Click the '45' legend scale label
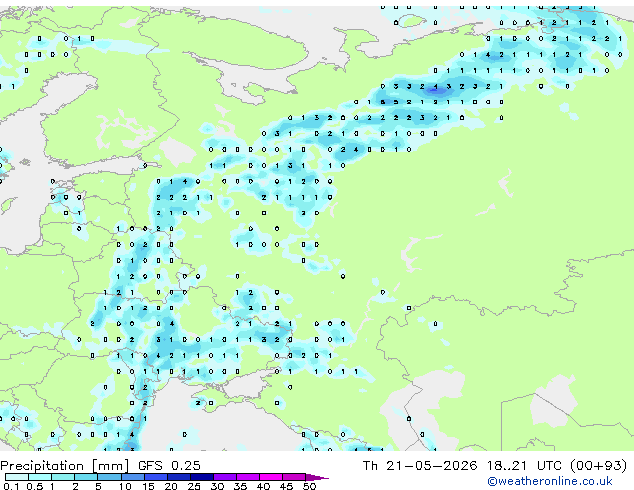This screenshot has width=634, height=490. pos(286,486)
